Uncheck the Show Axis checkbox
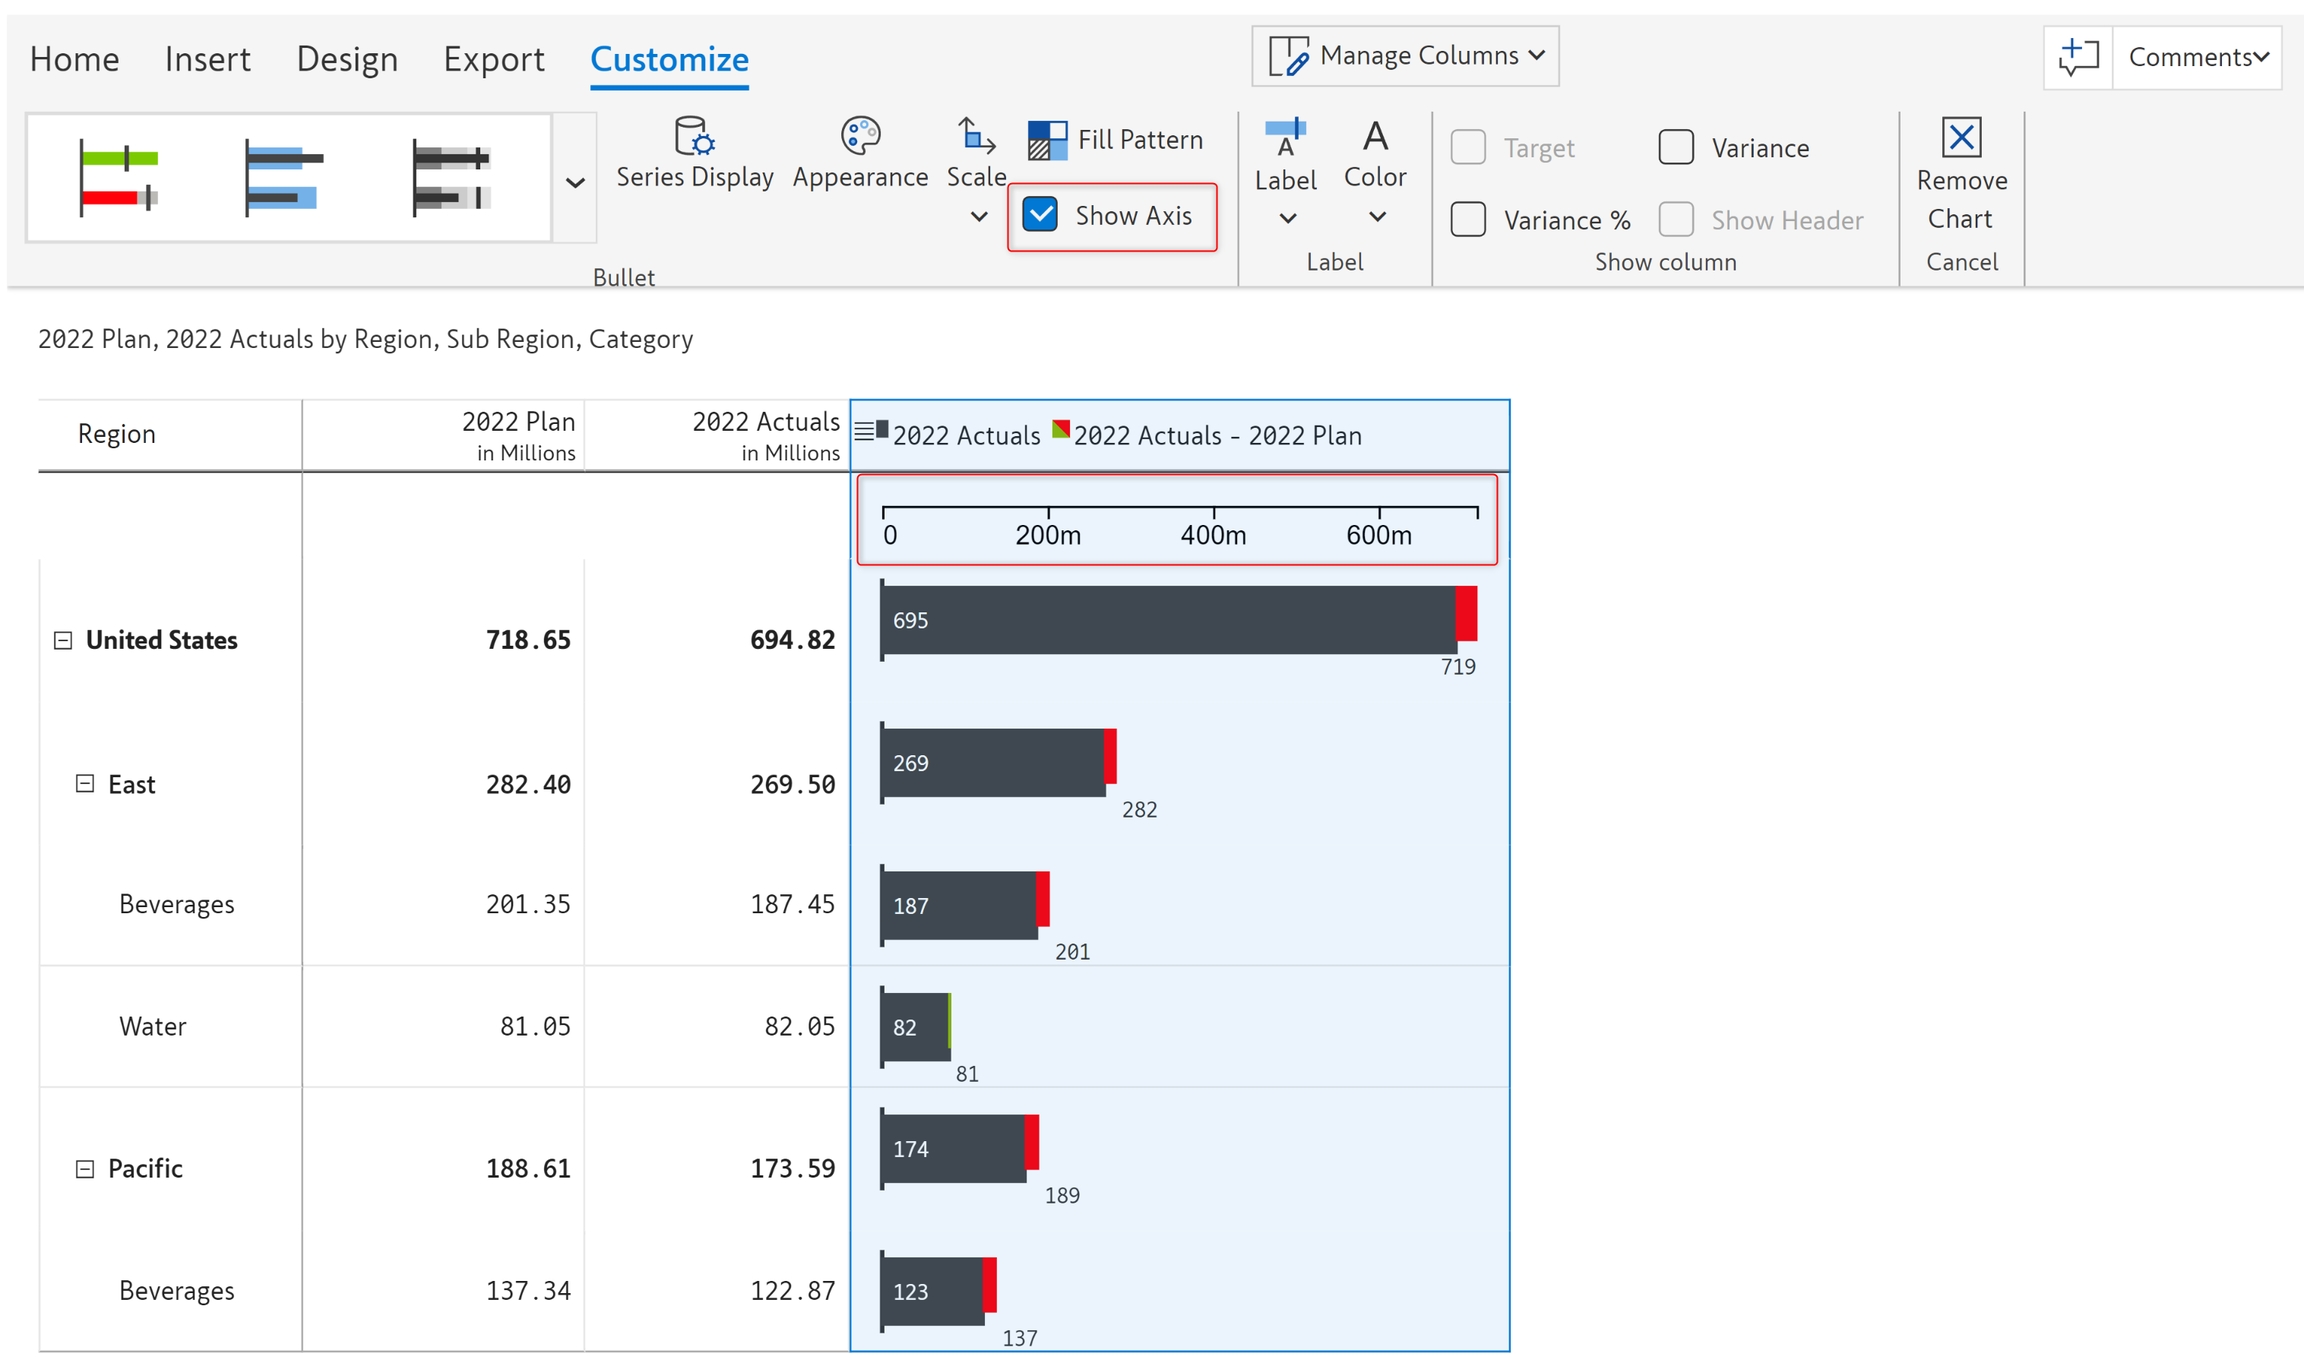Viewport: 2304px width, 1363px height. point(1040,215)
